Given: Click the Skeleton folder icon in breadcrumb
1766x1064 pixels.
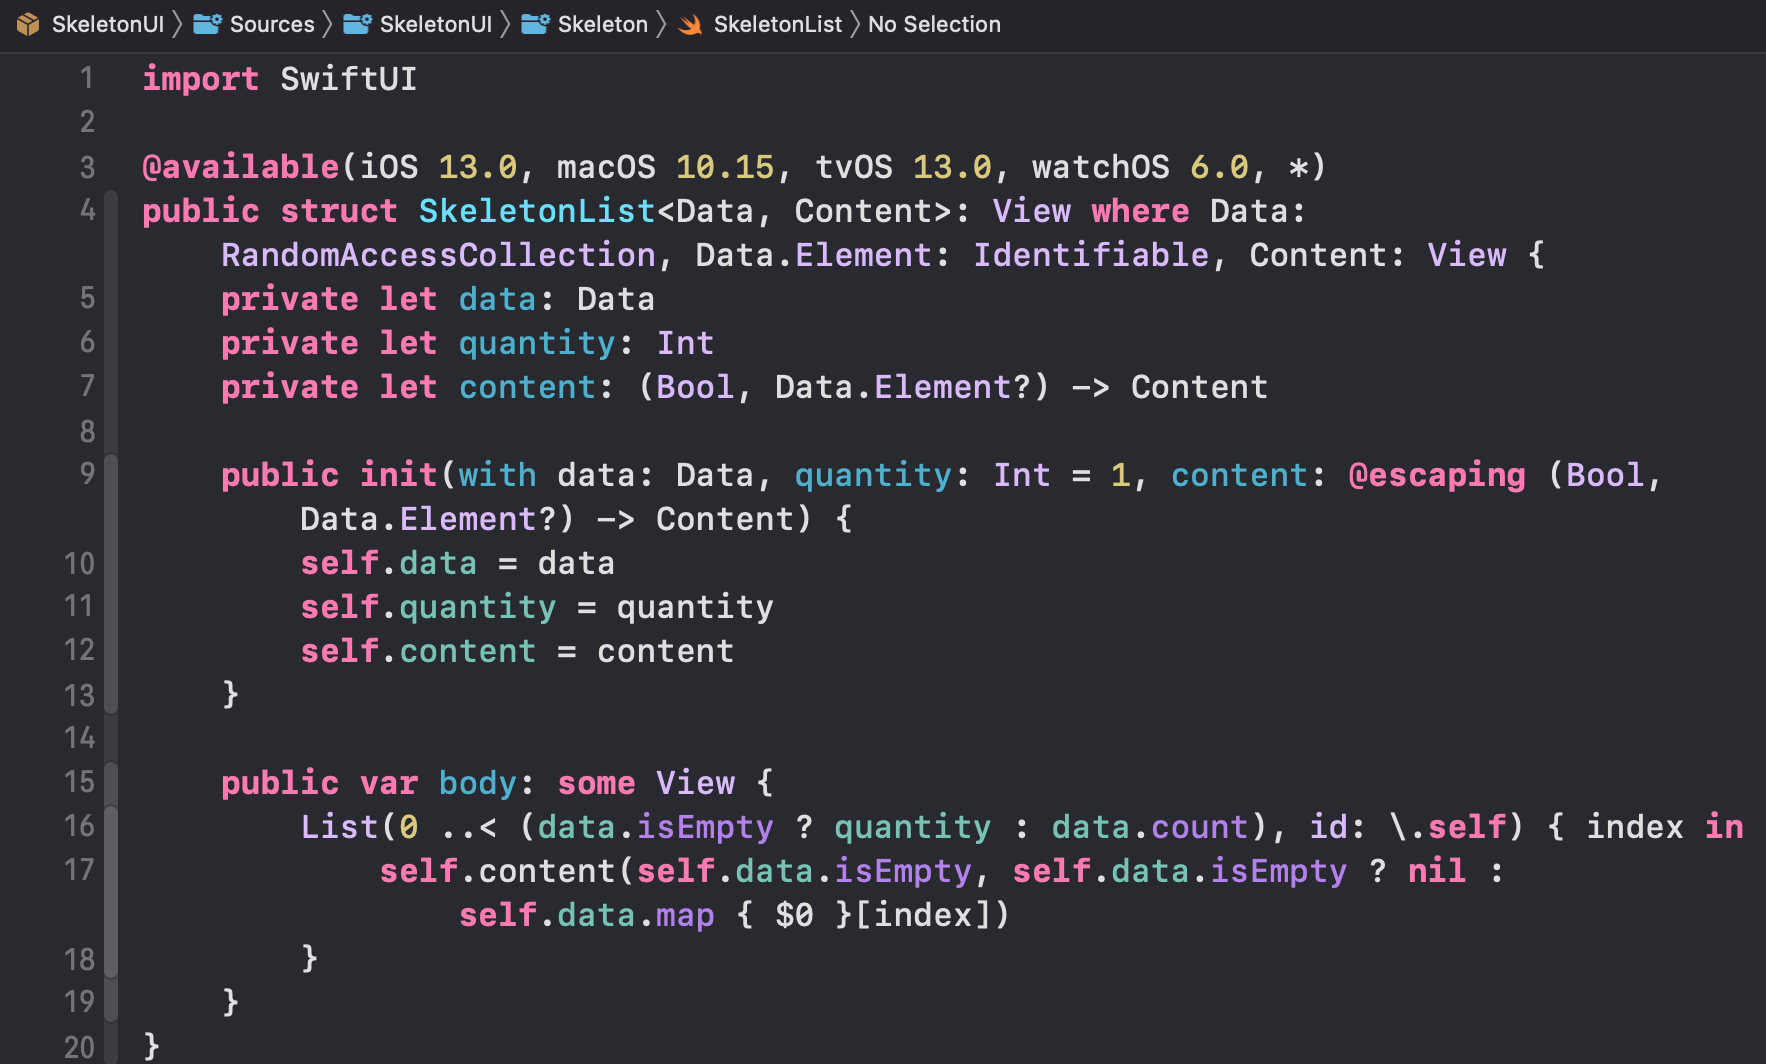Looking at the screenshot, I should 535,24.
